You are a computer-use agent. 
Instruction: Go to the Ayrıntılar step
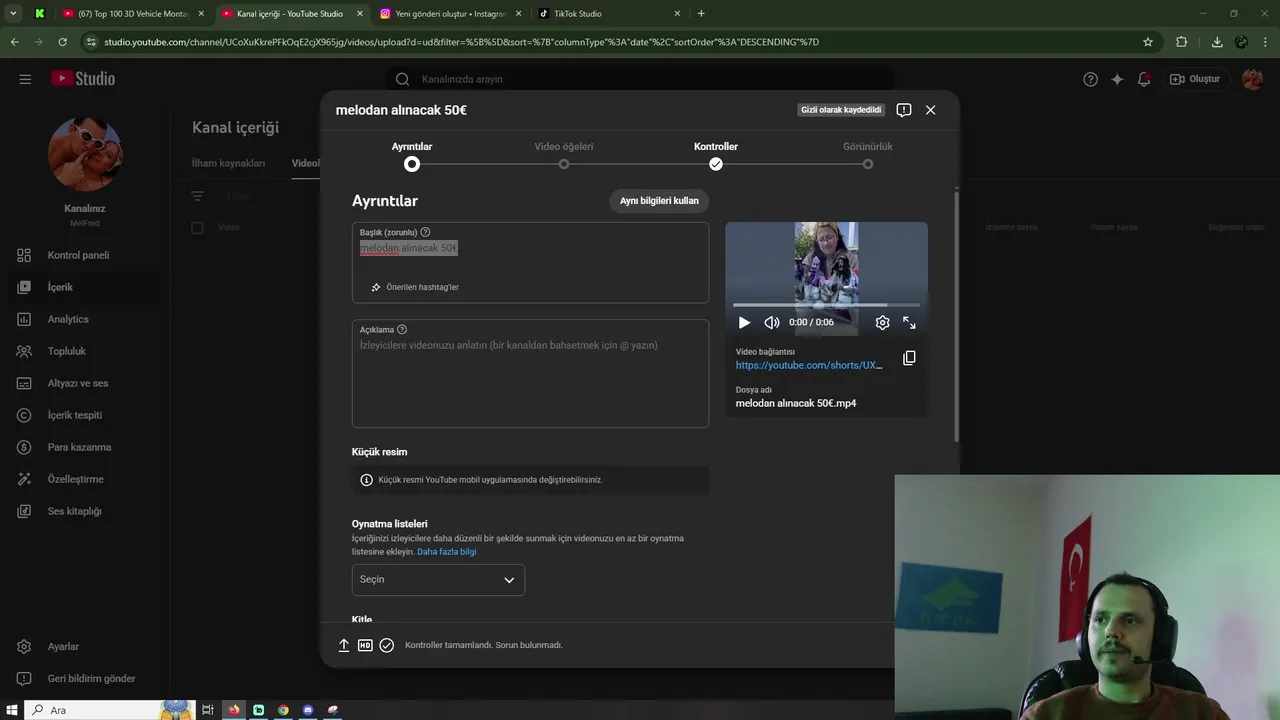coord(412,155)
